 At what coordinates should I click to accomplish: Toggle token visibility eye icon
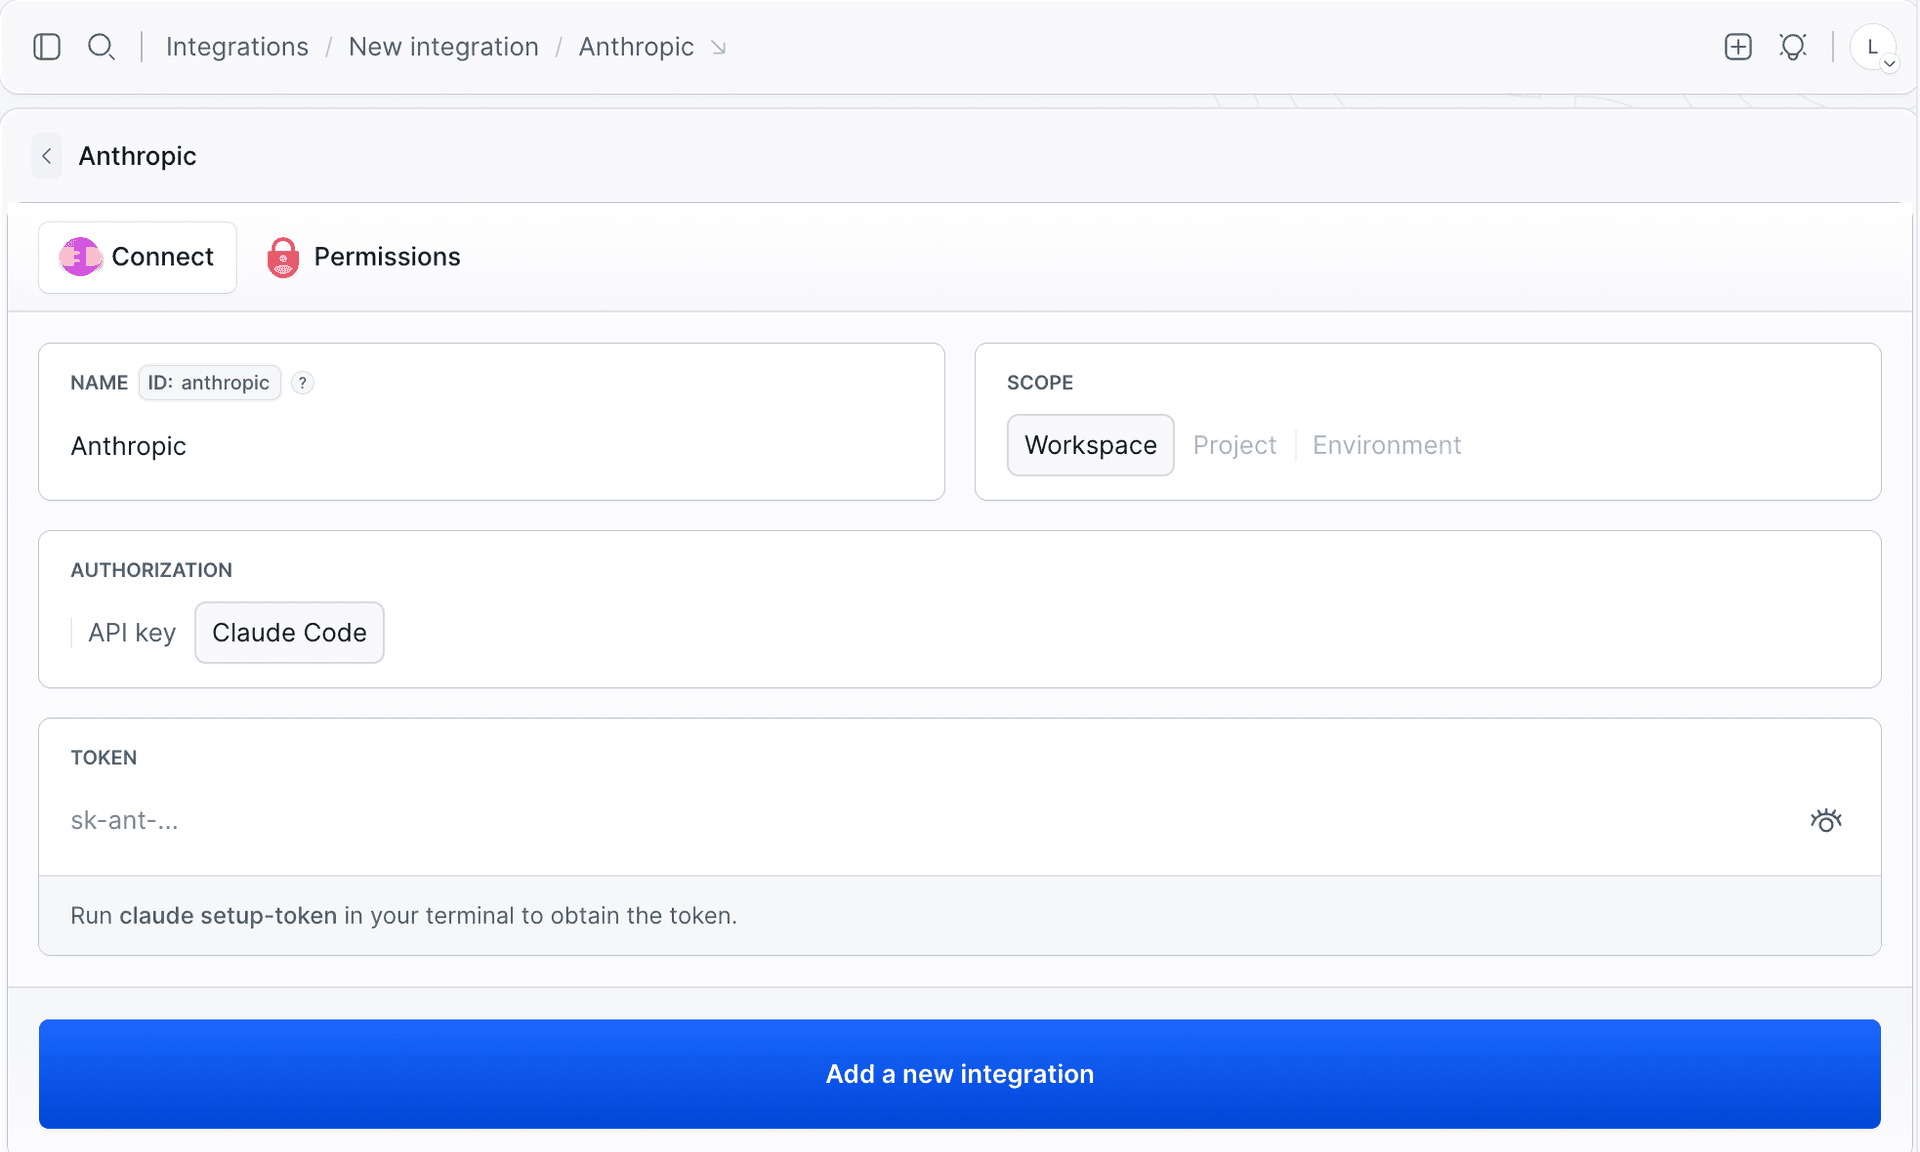coord(1826,821)
